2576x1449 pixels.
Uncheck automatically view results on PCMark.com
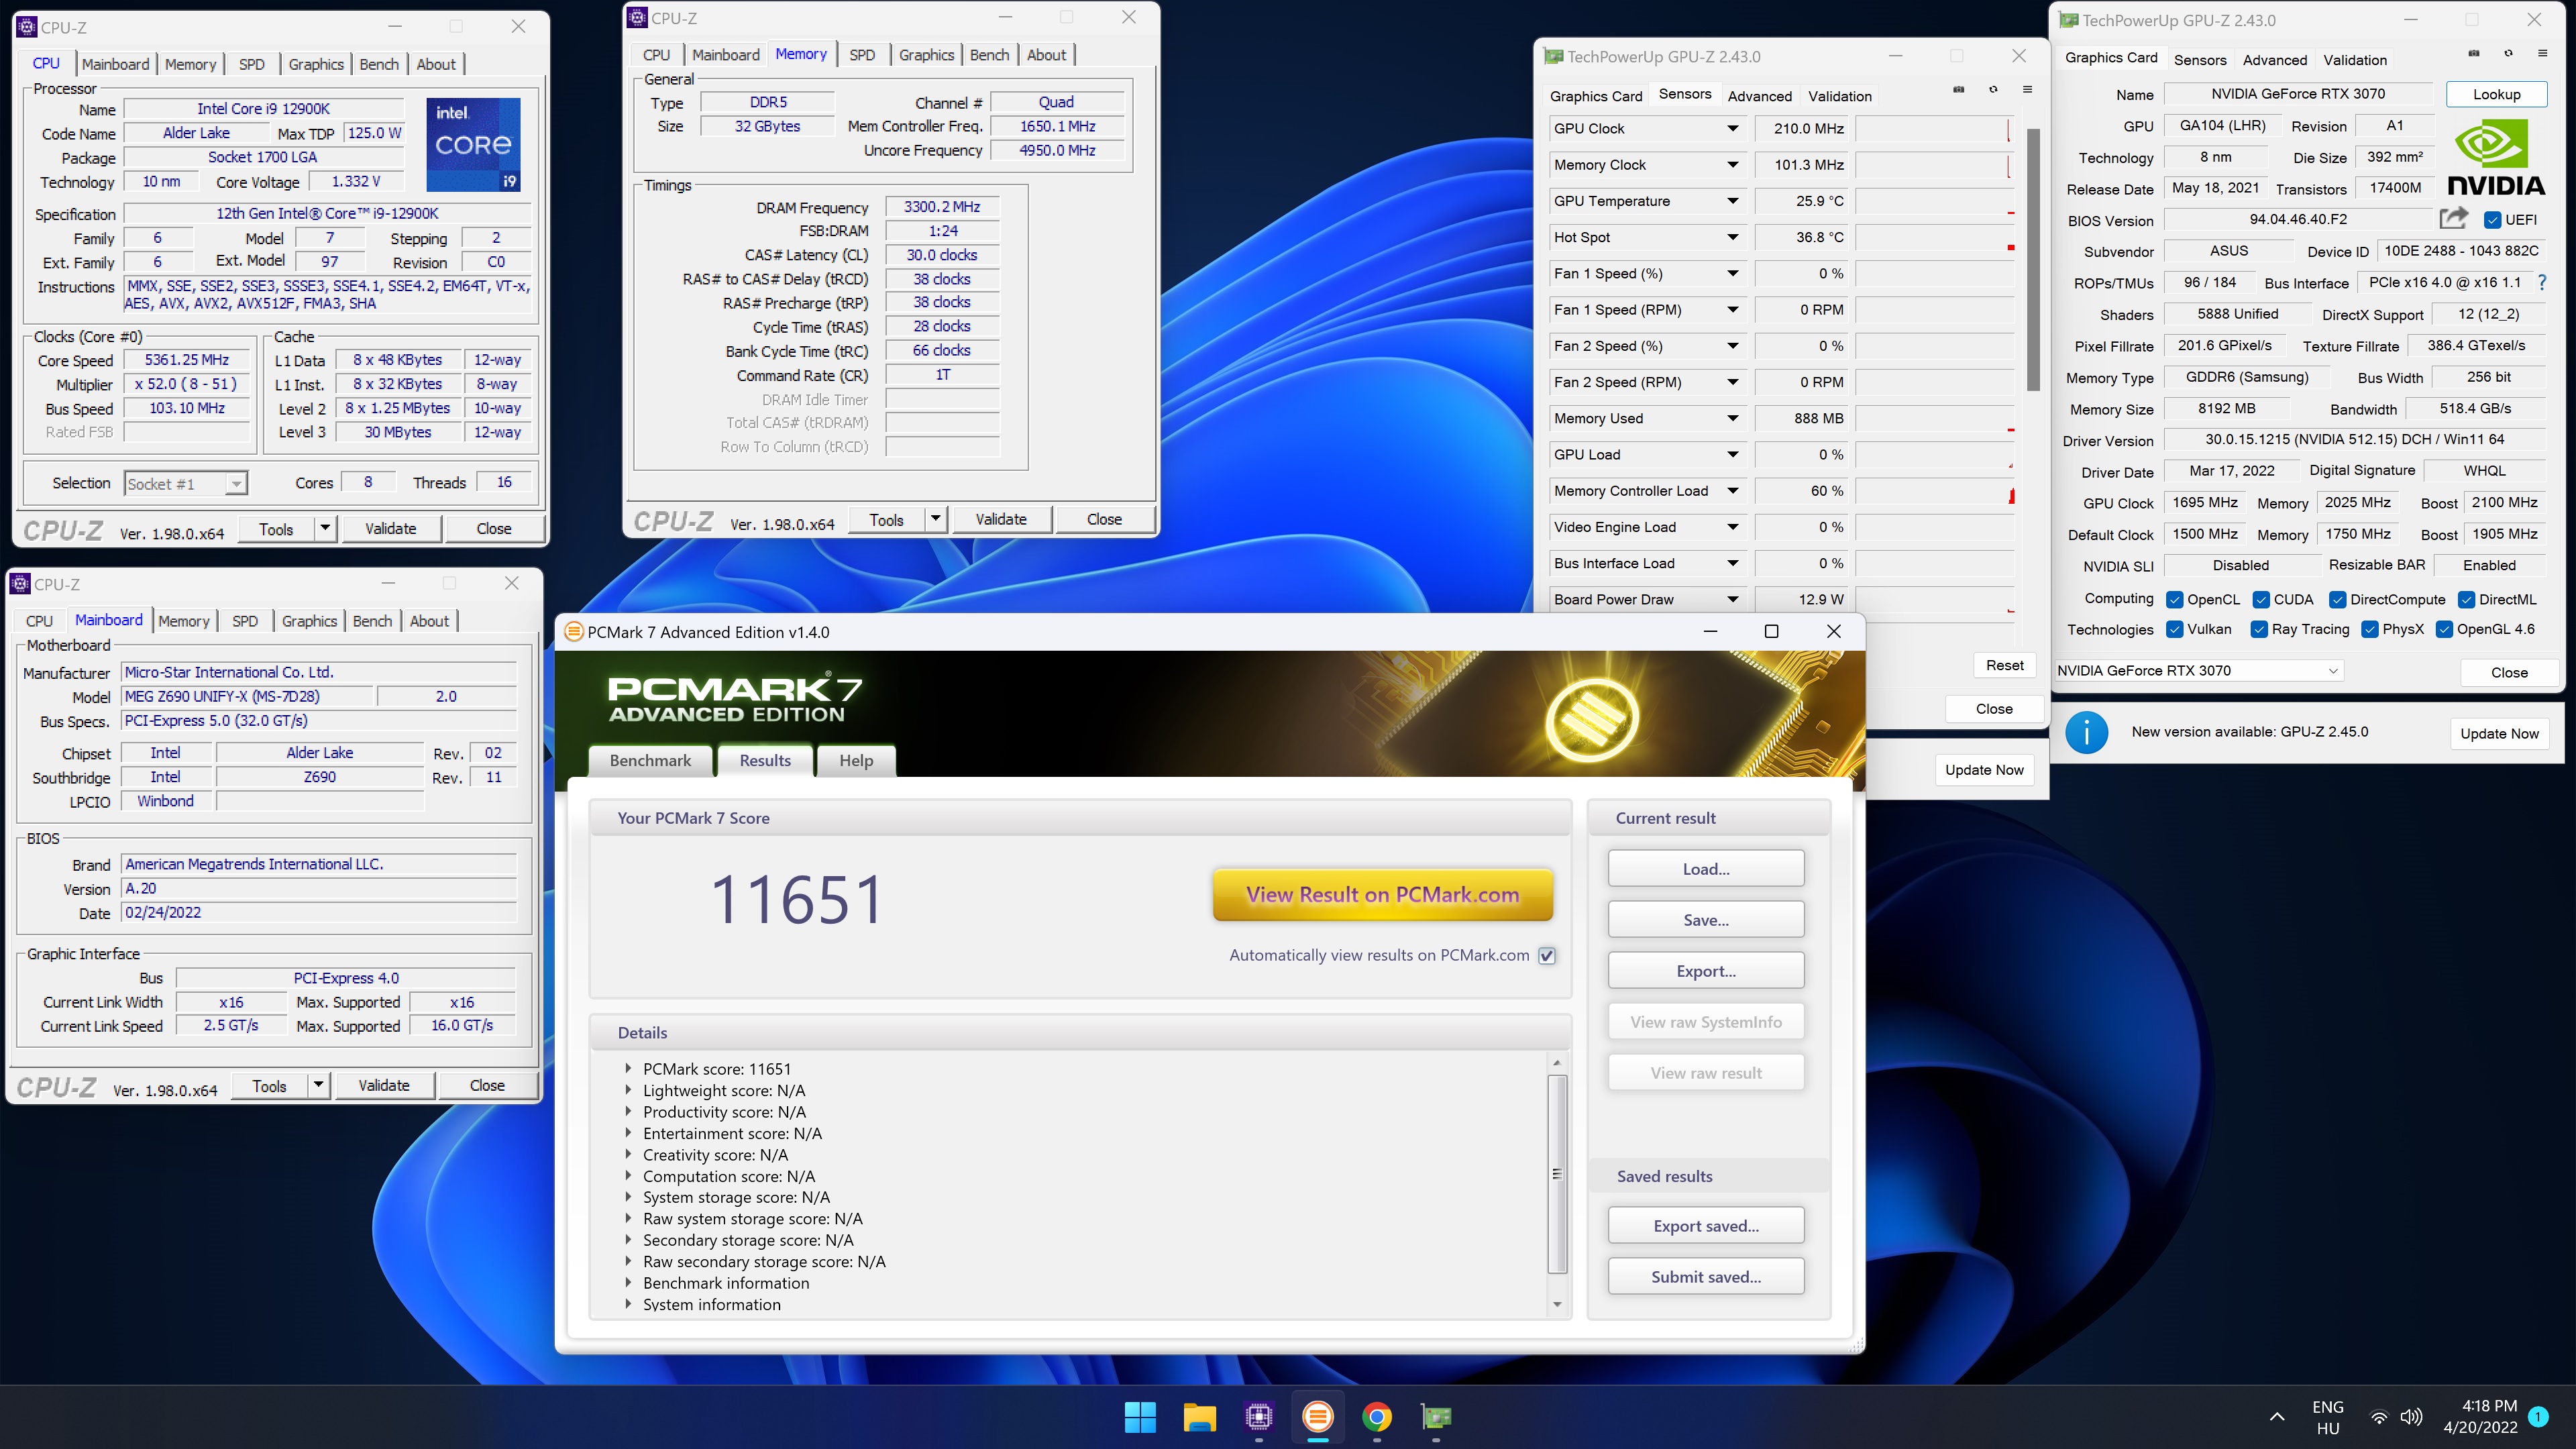coord(1547,956)
